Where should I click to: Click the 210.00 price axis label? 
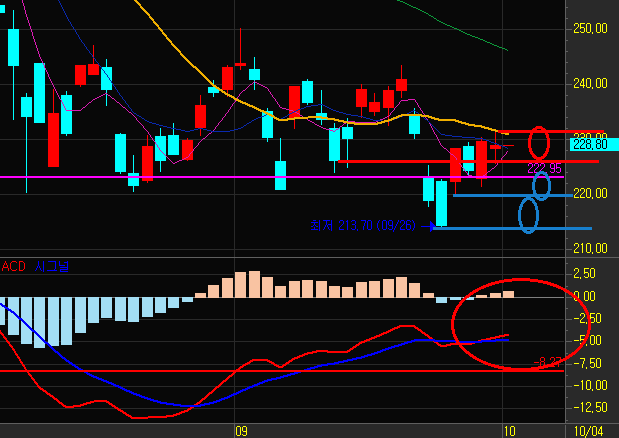[590, 247]
